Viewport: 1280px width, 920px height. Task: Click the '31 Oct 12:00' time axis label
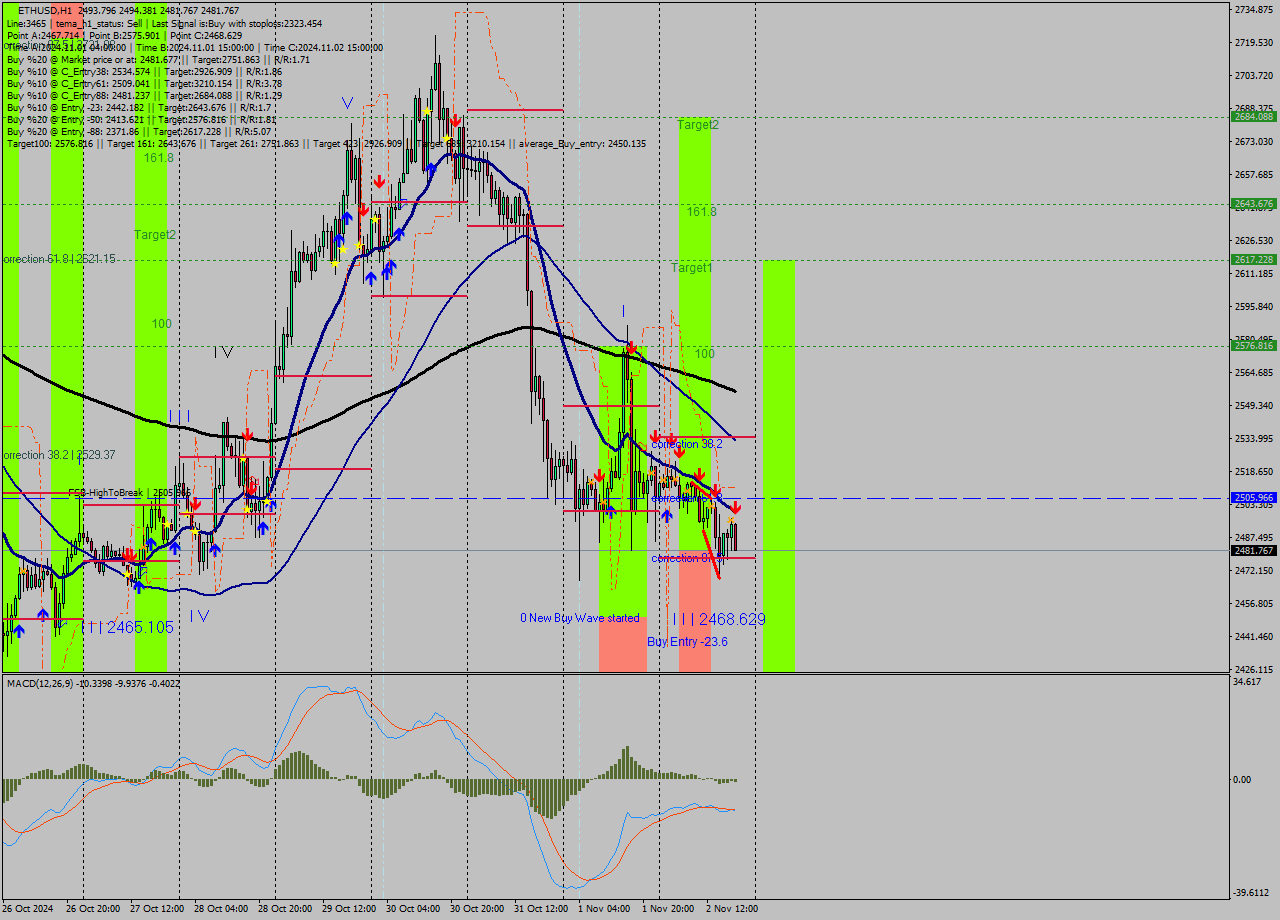(x=541, y=909)
